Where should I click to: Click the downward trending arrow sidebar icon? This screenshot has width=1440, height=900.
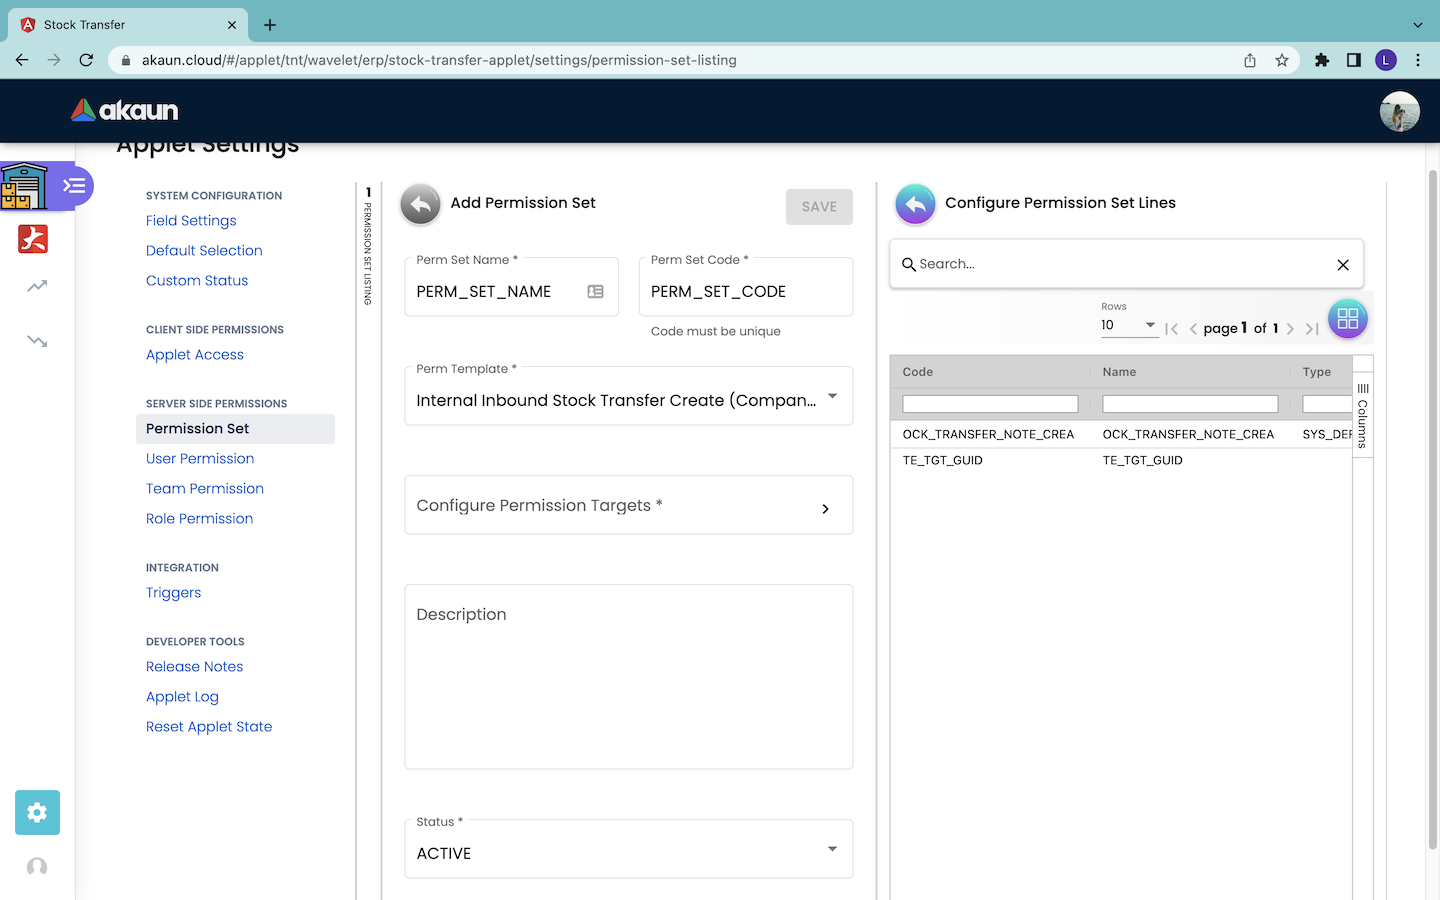click(x=37, y=341)
